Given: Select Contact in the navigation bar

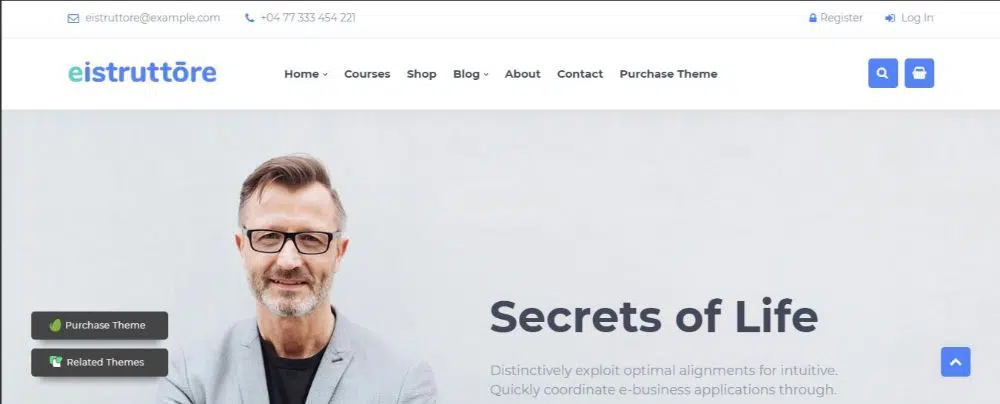Looking at the screenshot, I should pyautogui.click(x=580, y=74).
